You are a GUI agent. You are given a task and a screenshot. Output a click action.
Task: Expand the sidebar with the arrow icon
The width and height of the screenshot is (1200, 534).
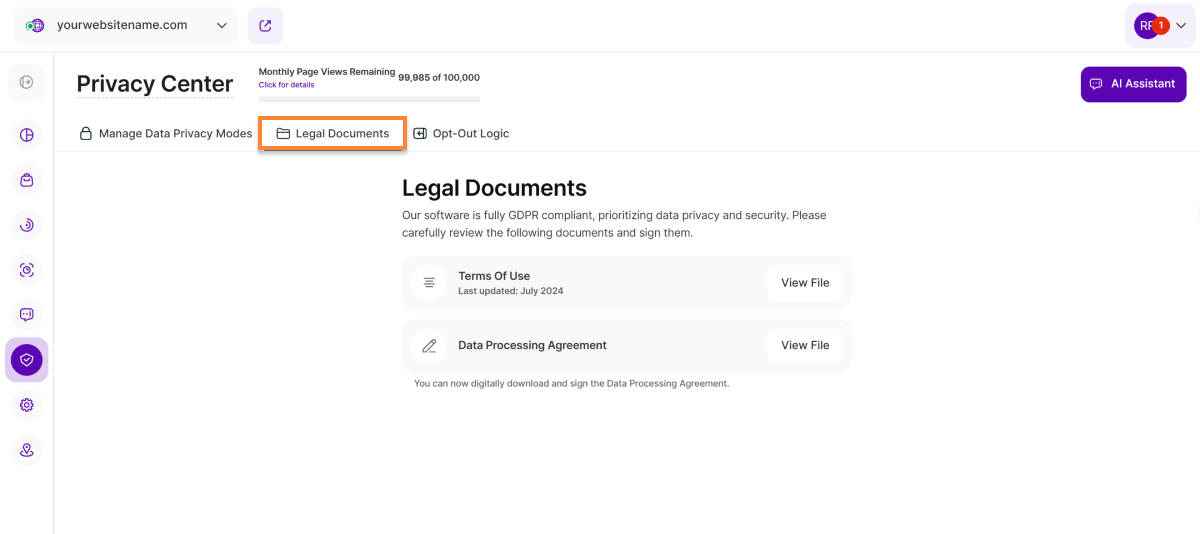pos(26,82)
